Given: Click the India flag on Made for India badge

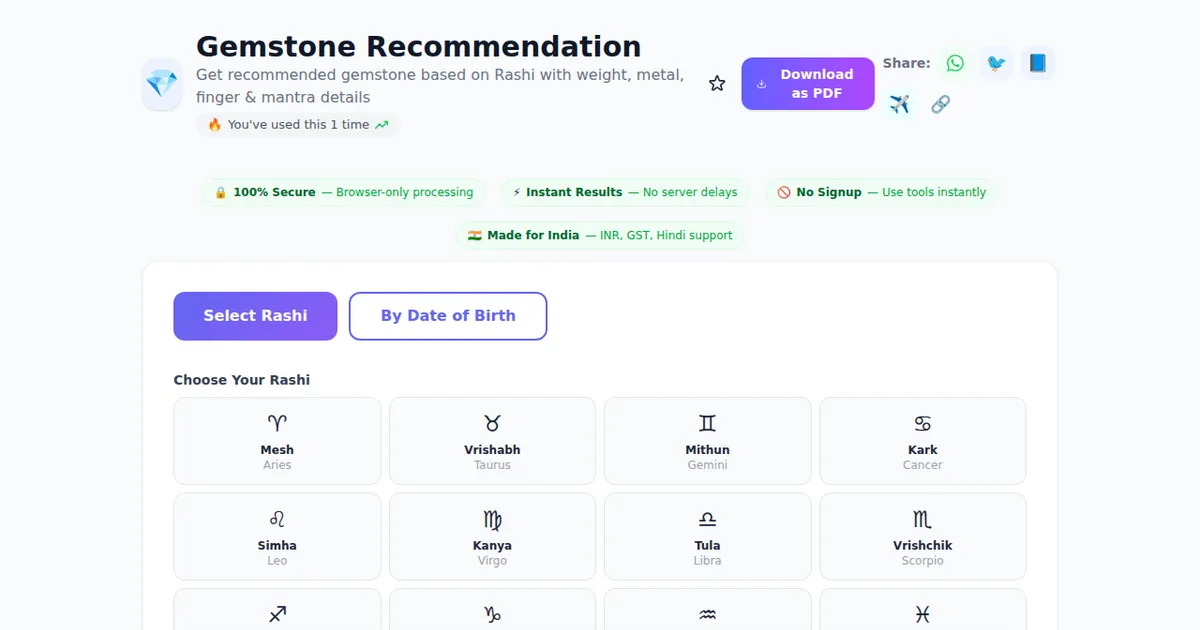Looking at the screenshot, I should click(x=475, y=235).
